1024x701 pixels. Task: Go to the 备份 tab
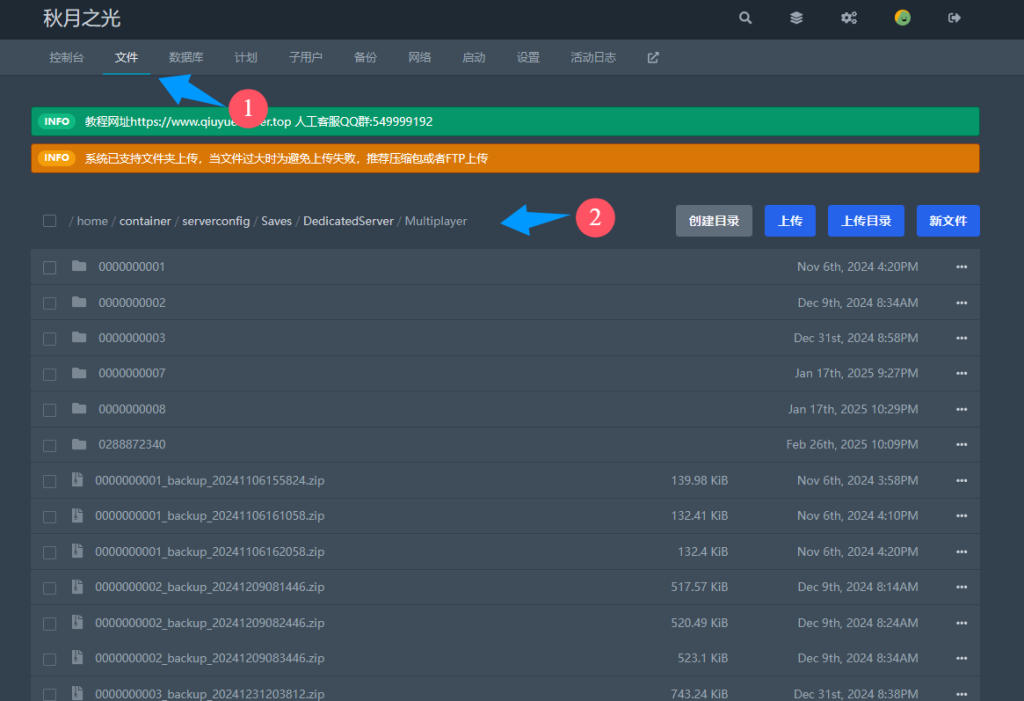tap(365, 58)
